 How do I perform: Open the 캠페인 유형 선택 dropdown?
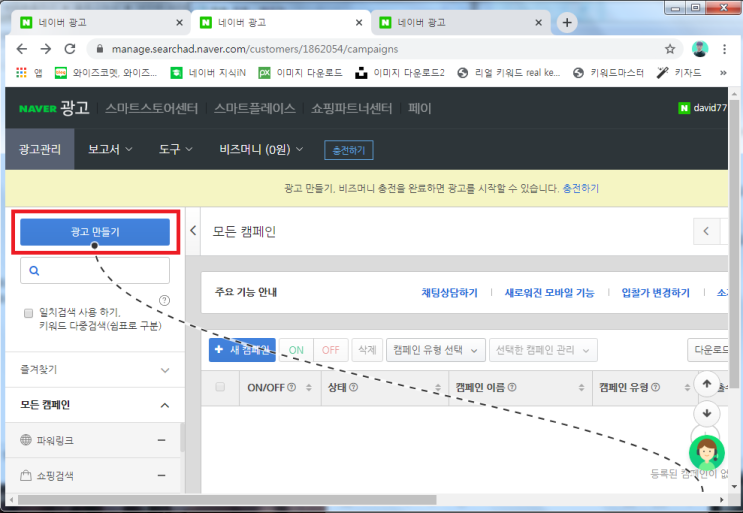(435, 350)
